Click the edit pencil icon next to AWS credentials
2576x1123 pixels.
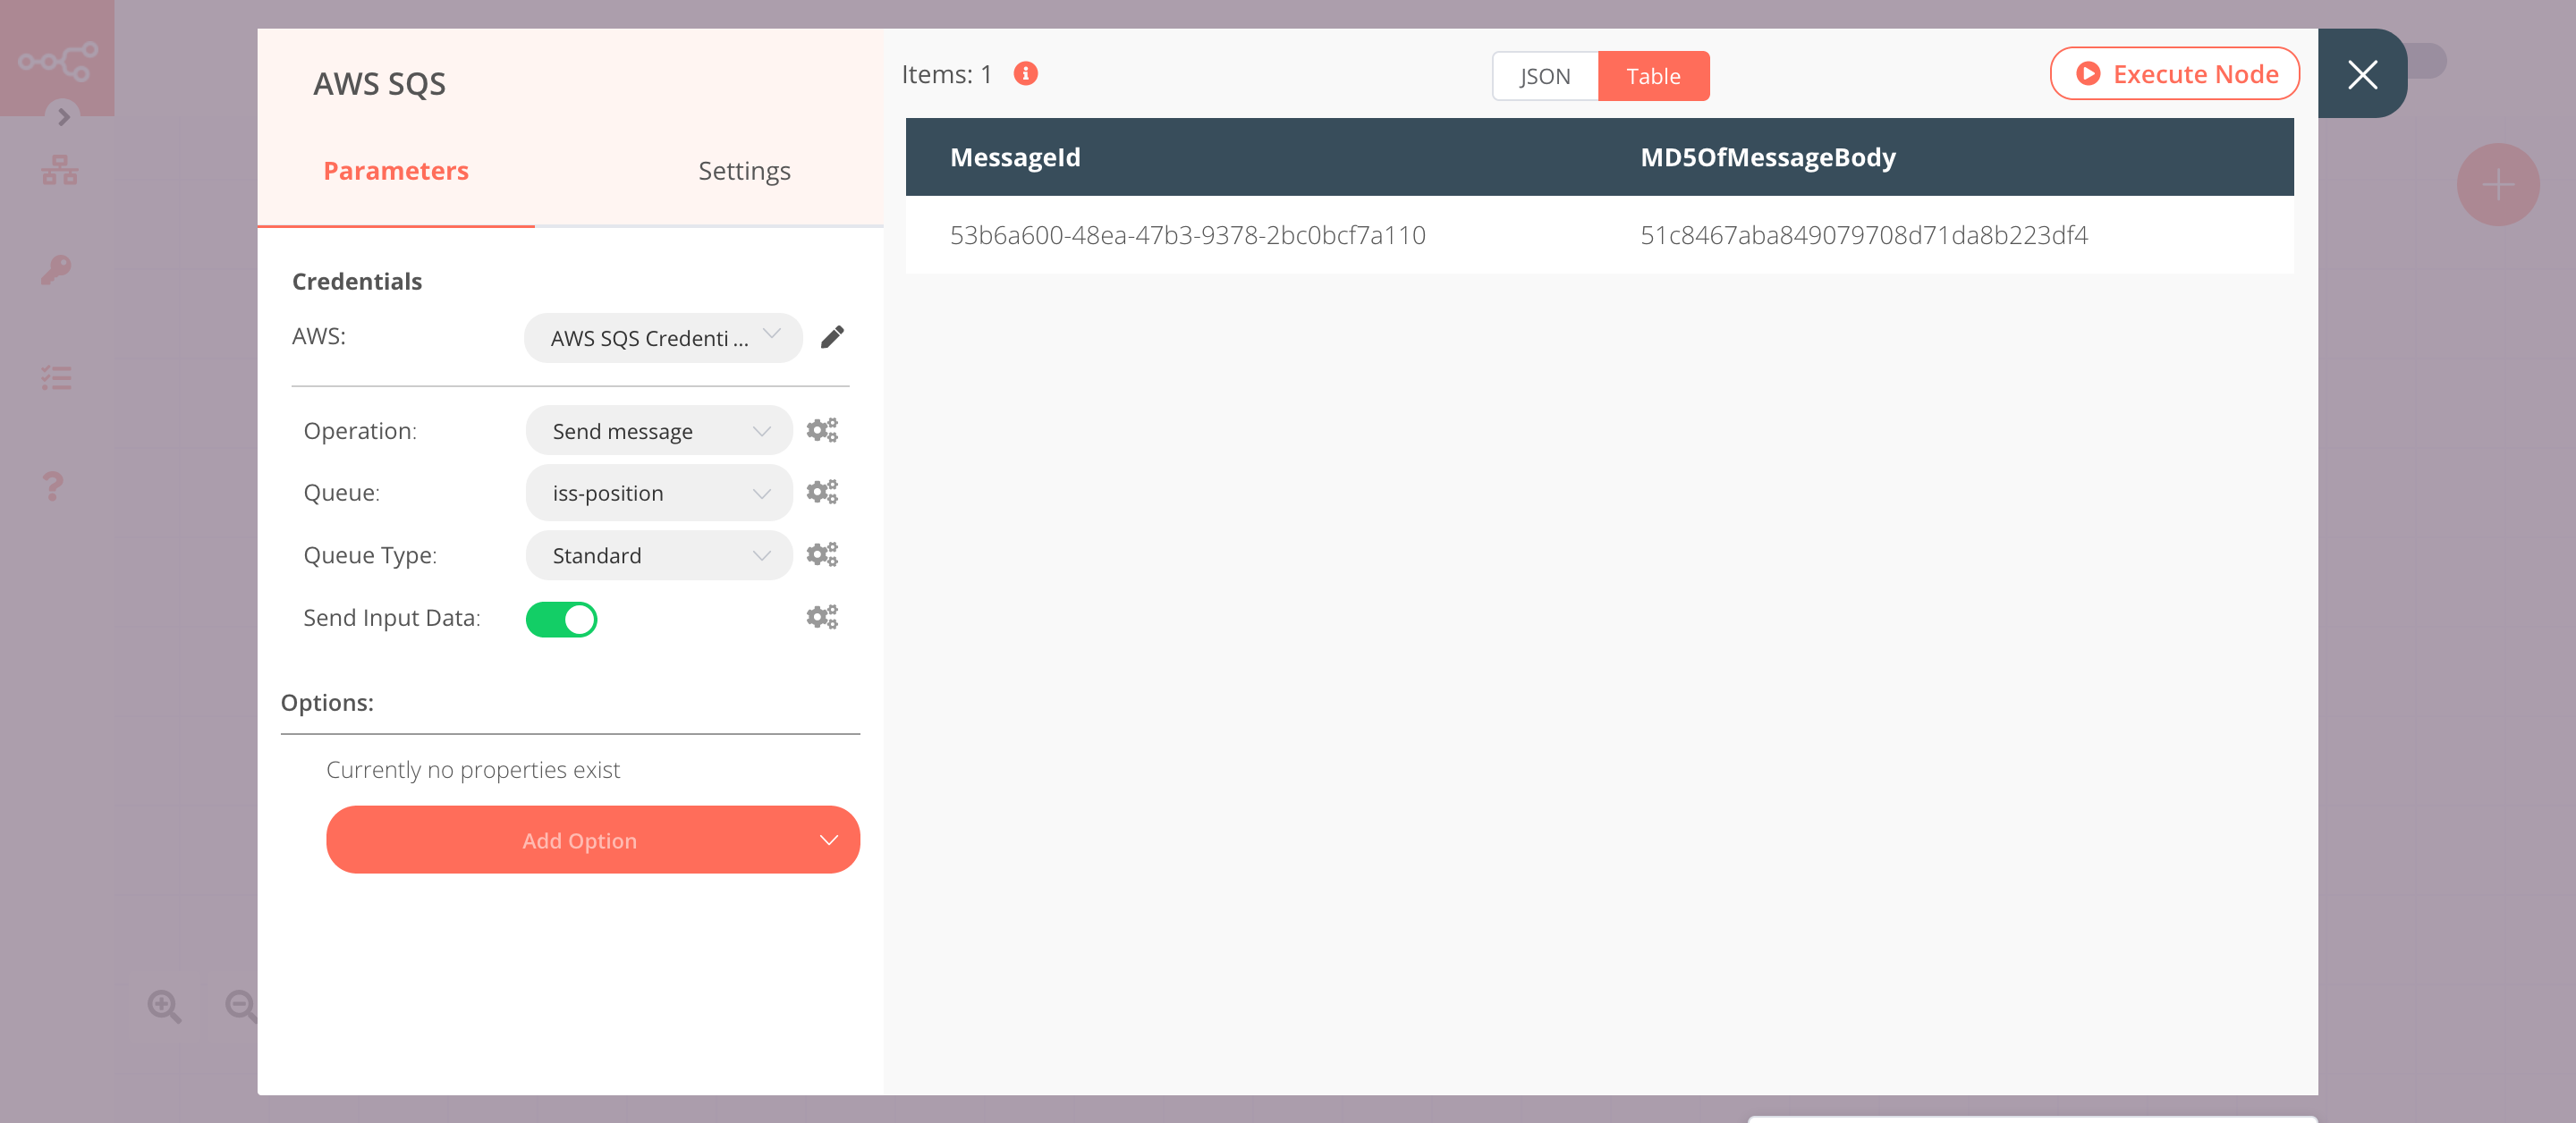coord(835,336)
